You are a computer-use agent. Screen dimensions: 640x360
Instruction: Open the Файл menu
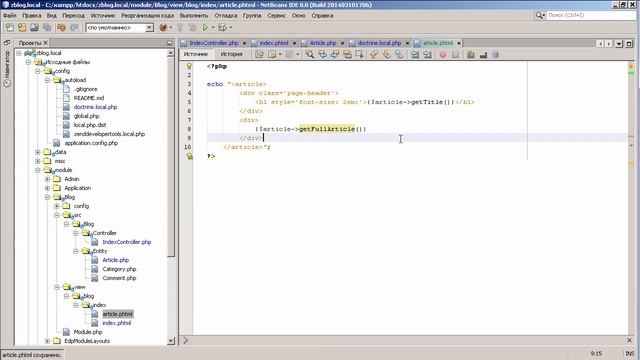tap(10, 16)
